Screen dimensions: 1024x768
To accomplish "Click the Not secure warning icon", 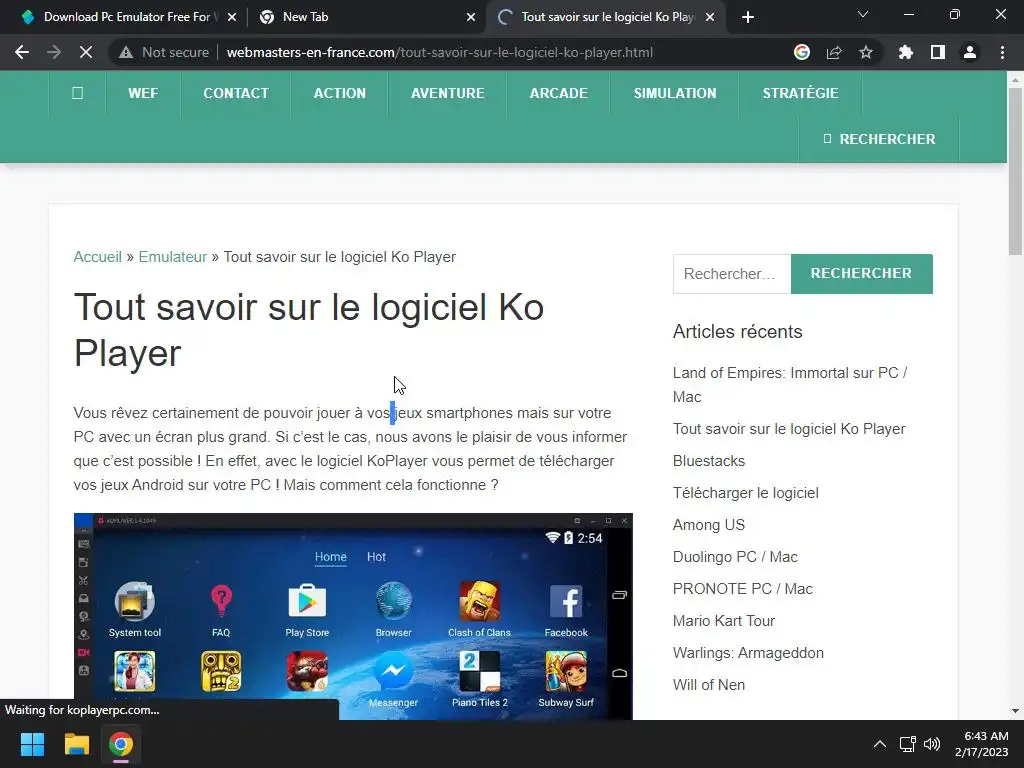I will click(126, 52).
